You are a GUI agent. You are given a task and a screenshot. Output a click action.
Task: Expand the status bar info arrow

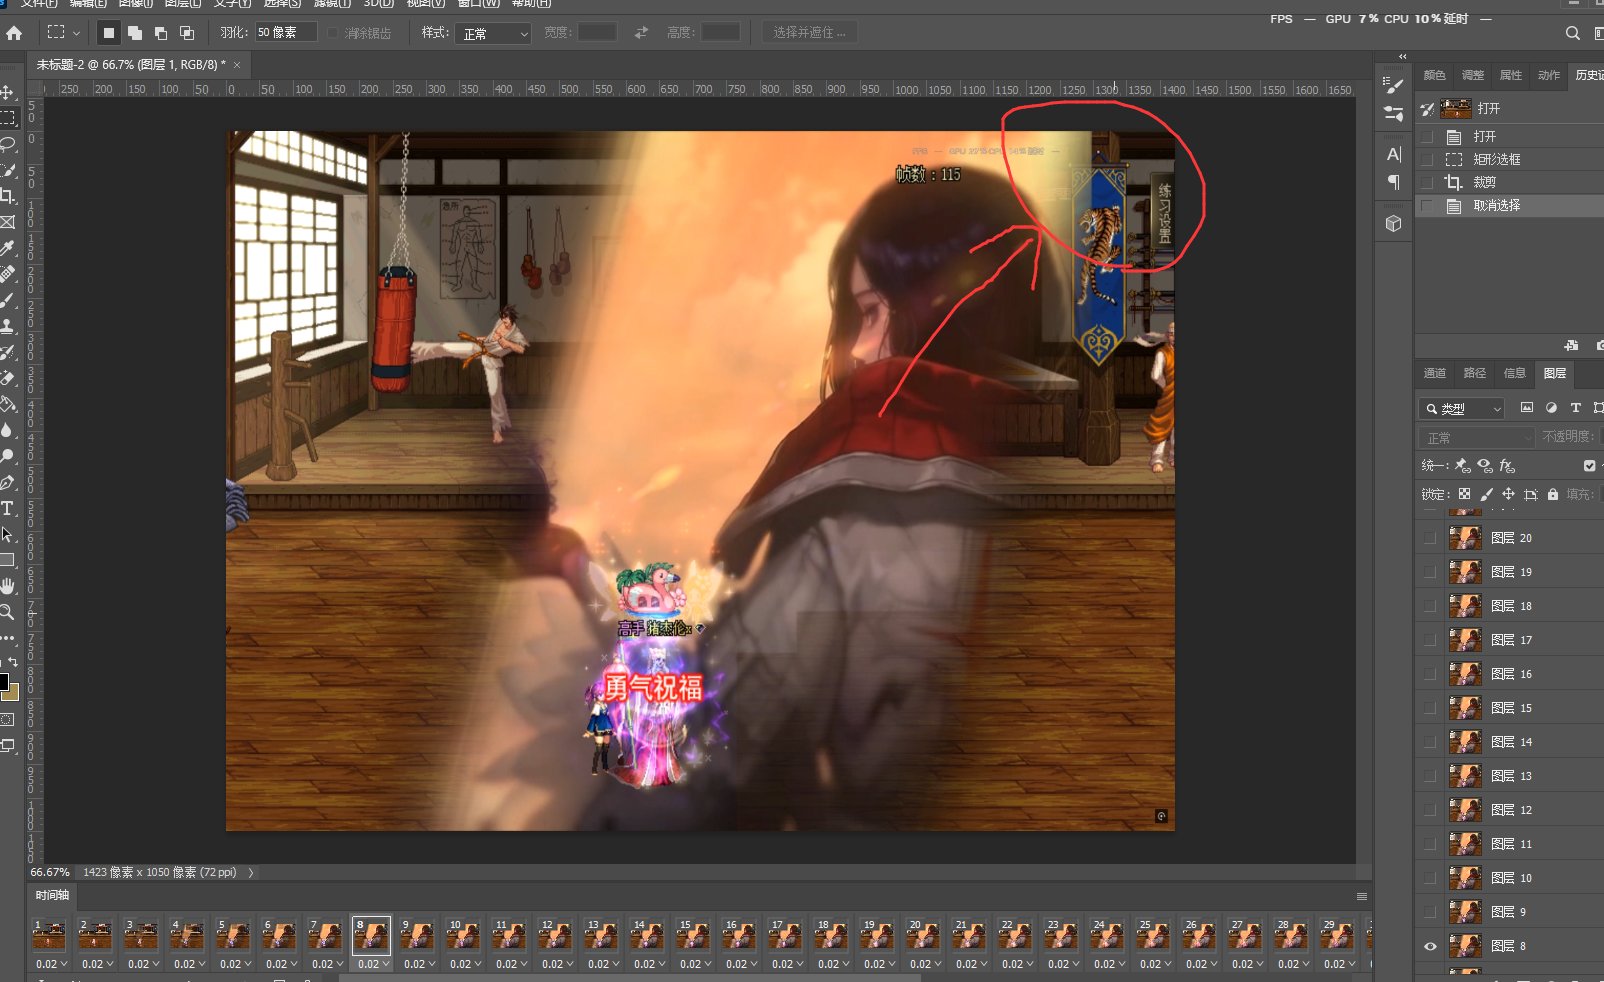pos(251,872)
